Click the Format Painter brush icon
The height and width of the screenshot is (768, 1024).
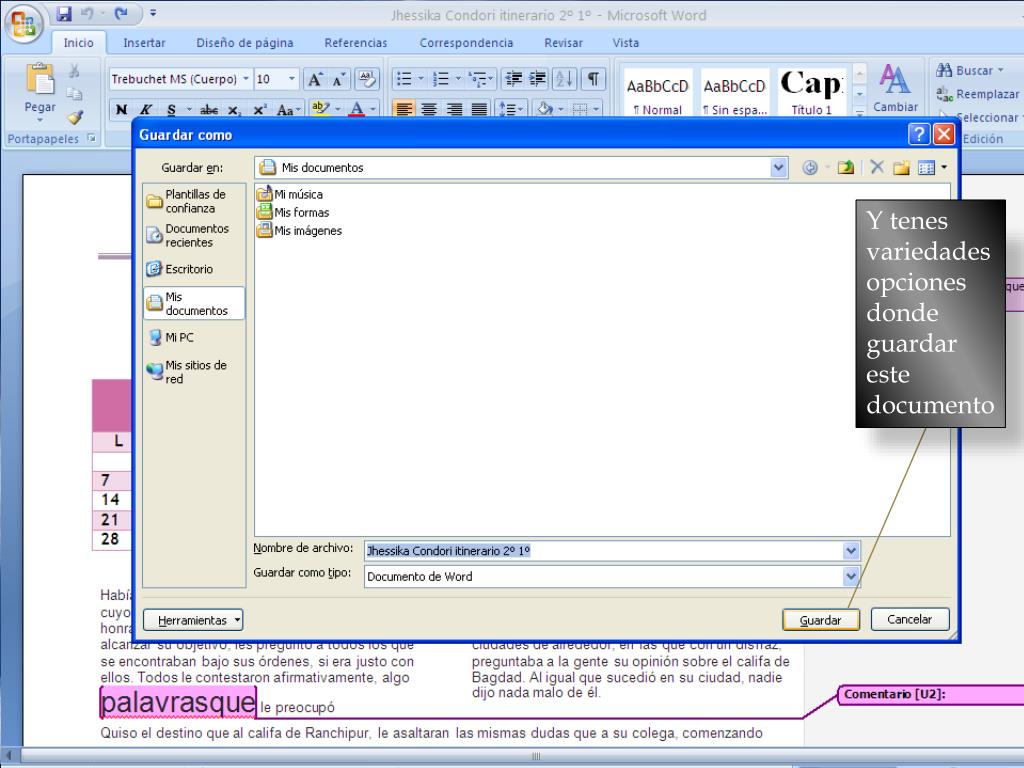coord(74,118)
